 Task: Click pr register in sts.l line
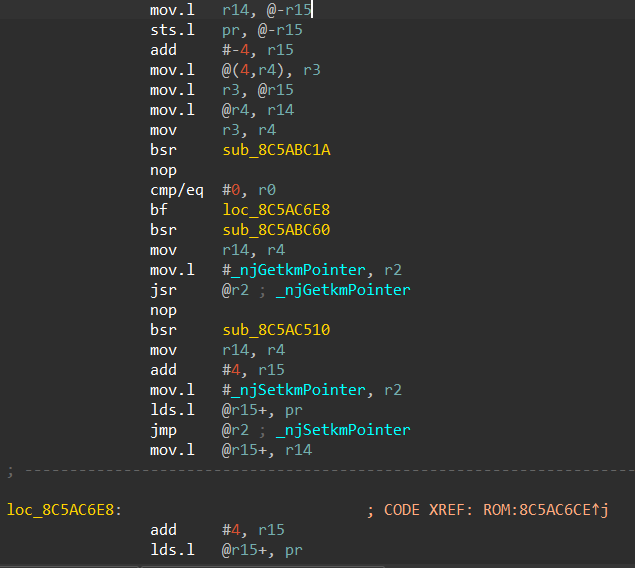click(231, 30)
